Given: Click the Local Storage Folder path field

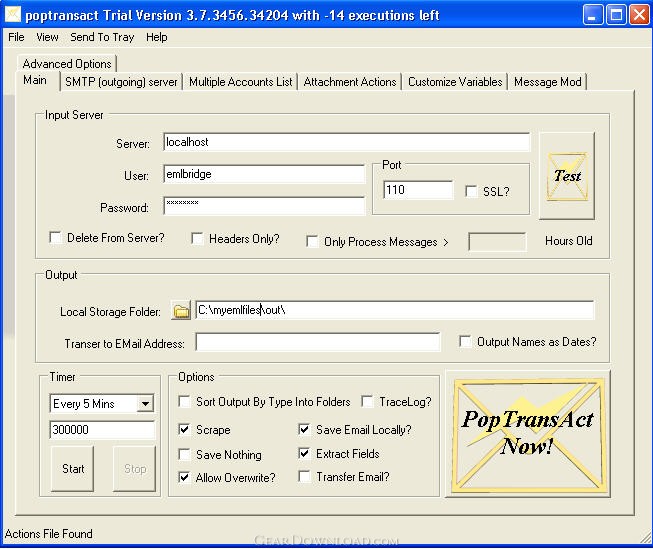Looking at the screenshot, I should coord(395,310).
